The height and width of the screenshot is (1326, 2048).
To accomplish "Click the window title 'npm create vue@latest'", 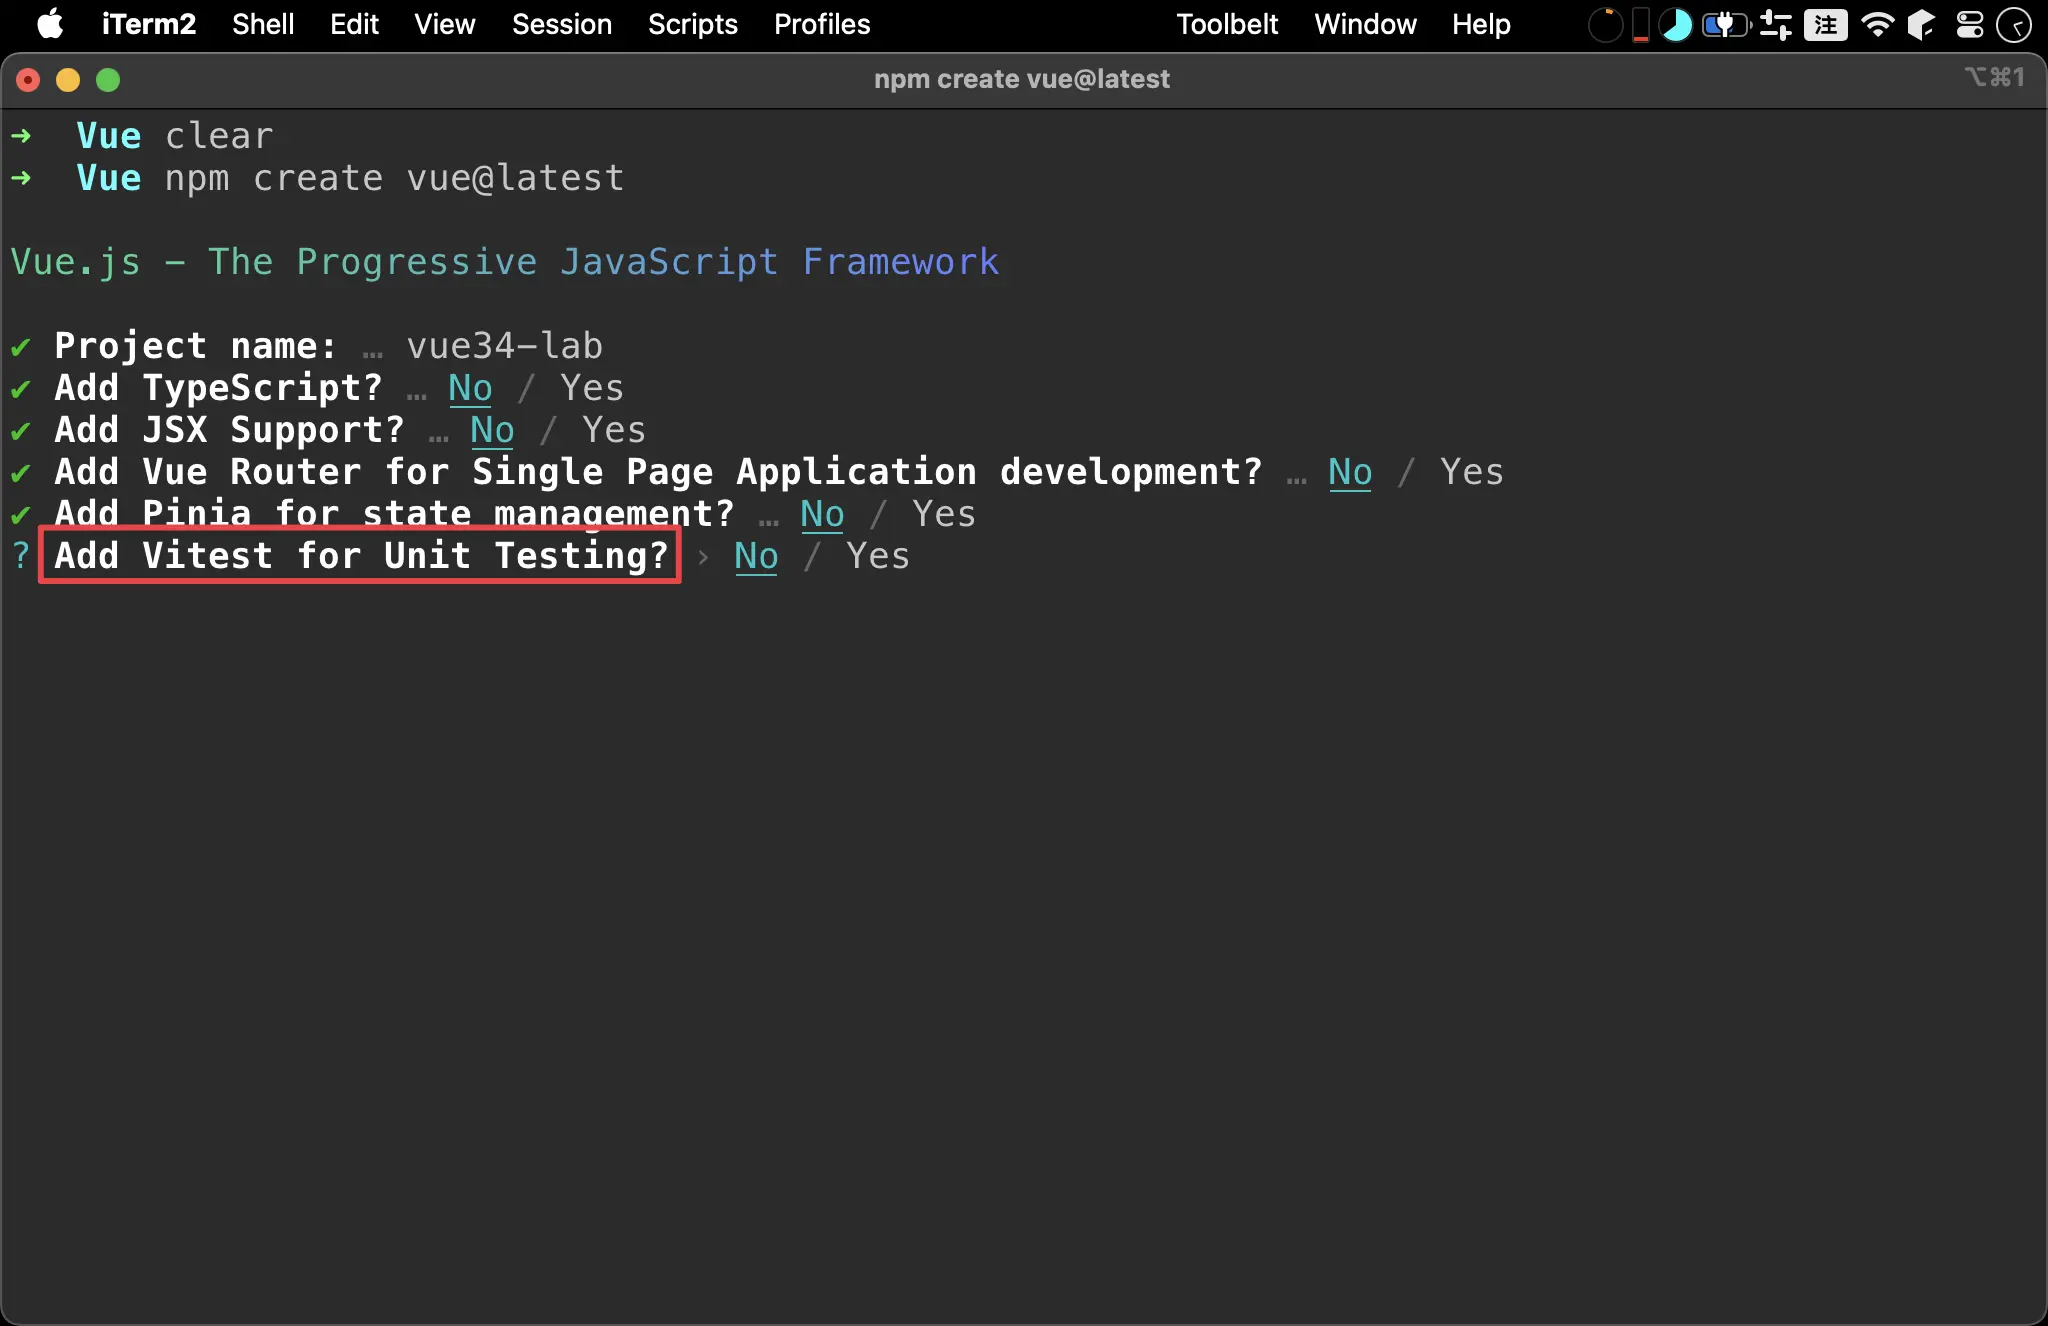I will pyautogui.click(x=1022, y=79).
